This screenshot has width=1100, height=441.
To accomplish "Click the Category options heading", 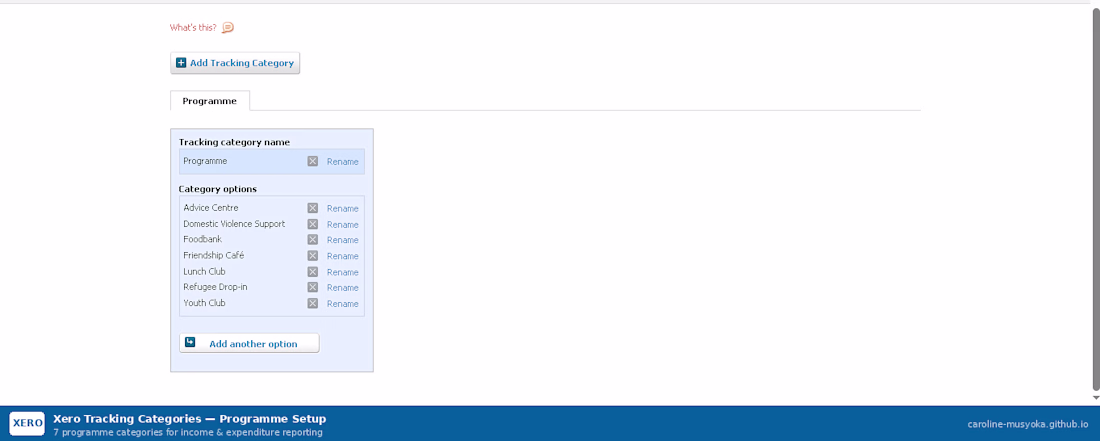I will 217,189.
